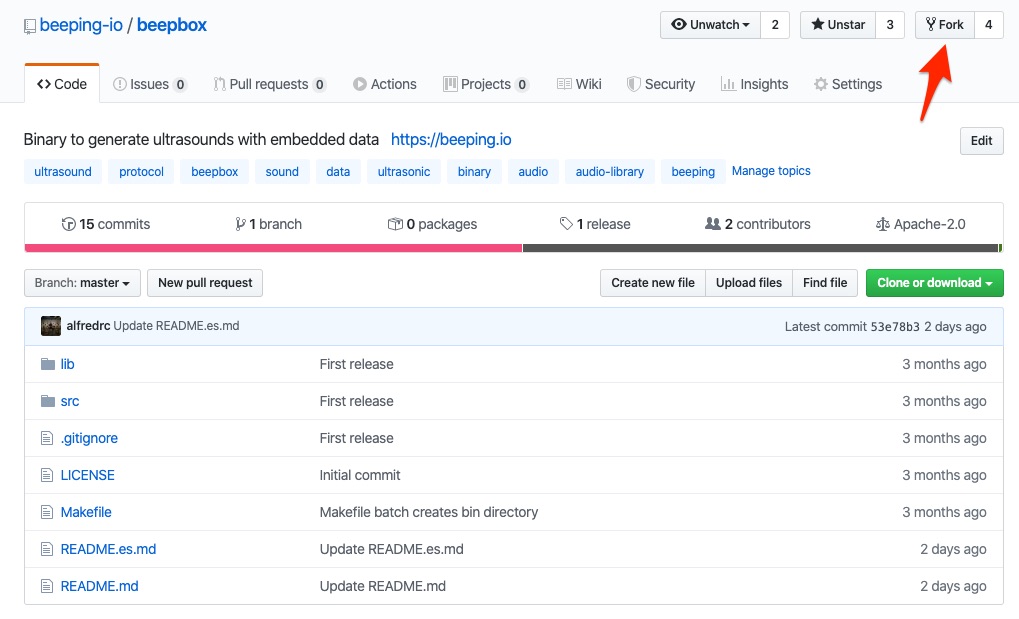Click the Insights graph icon
Viewport: 1019px width, 619px height.
[x=728, y=85]
